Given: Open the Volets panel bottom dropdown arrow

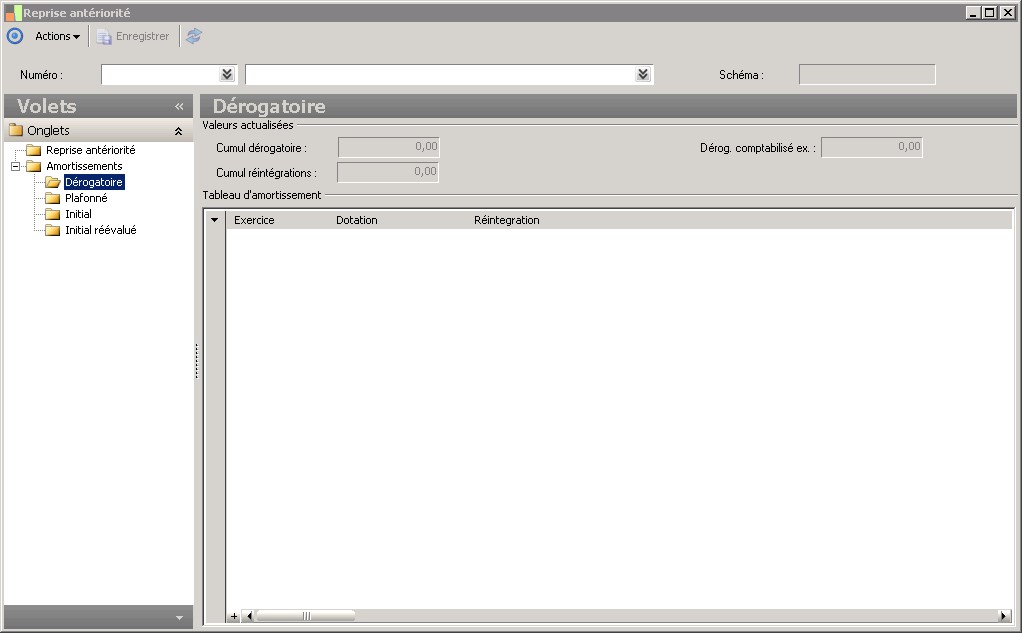Looking at the screenshot, I should 179,618.
